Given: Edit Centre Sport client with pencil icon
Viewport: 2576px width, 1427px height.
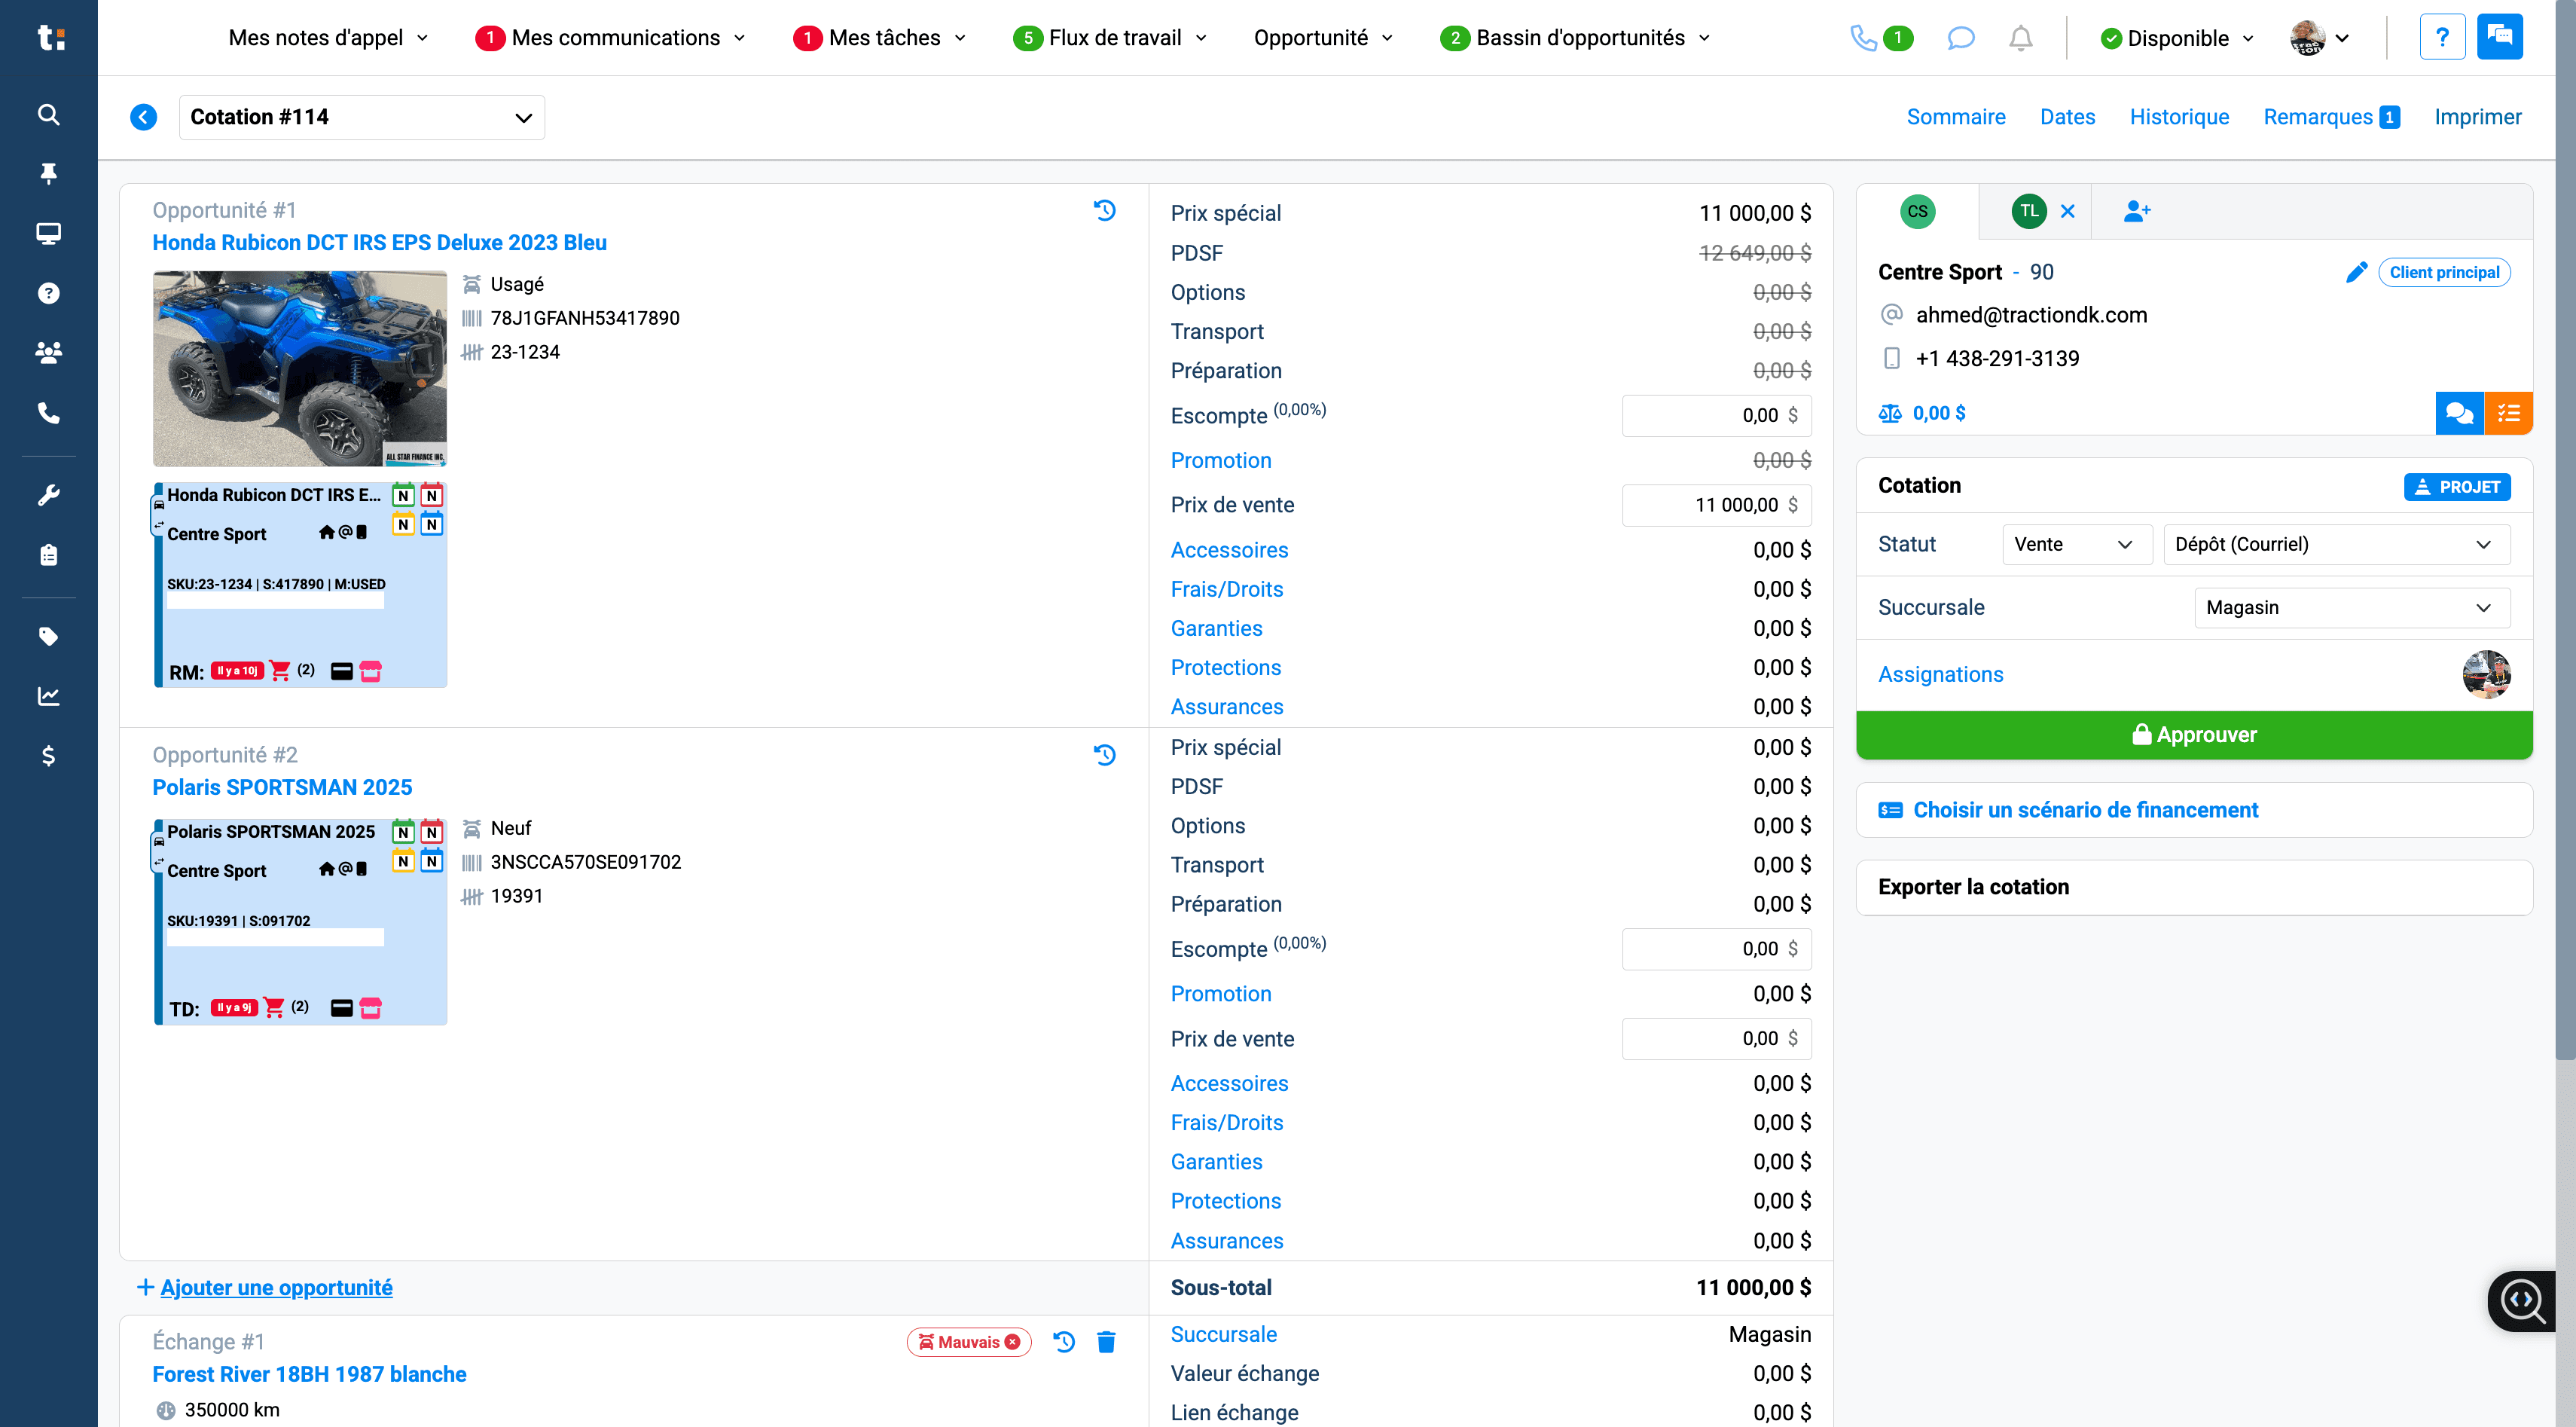Looking at the screenshot, I should pyautogui.click(x=2357, y=272).
